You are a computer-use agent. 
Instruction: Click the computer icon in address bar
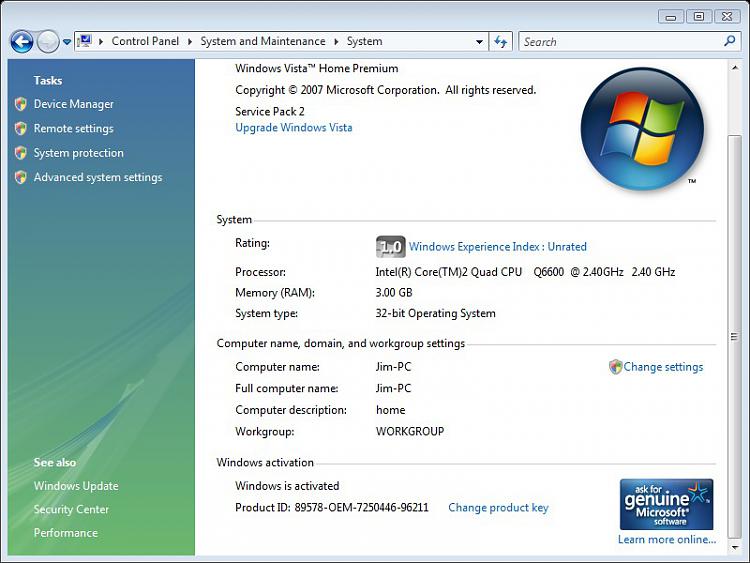85,41
